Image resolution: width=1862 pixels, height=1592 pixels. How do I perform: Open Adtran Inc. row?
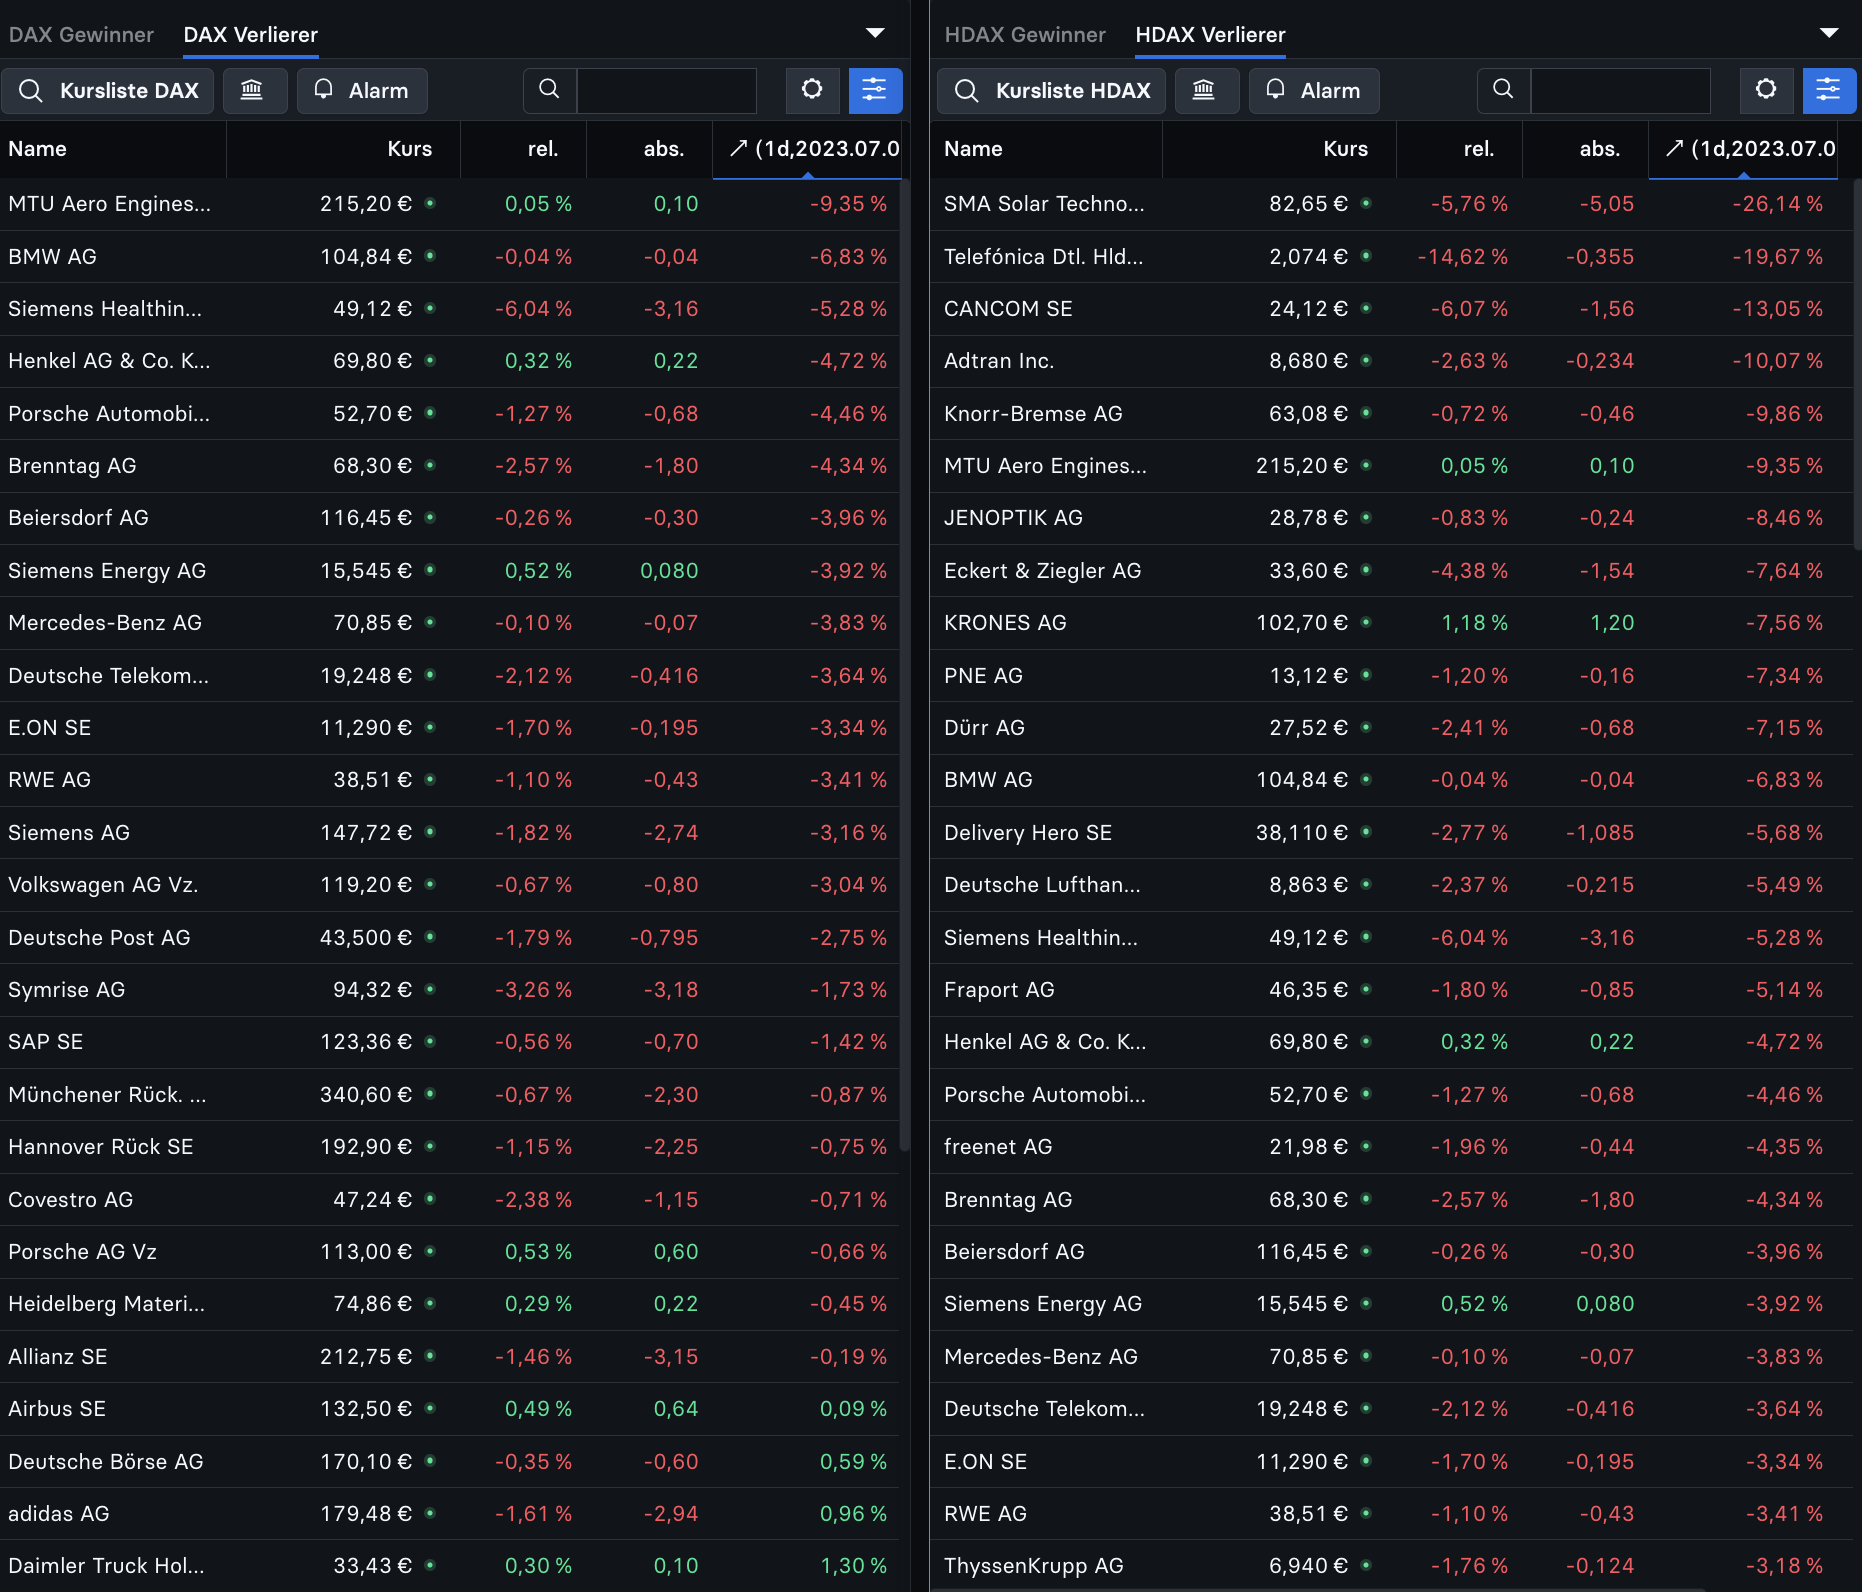(x=1391, y=361)
